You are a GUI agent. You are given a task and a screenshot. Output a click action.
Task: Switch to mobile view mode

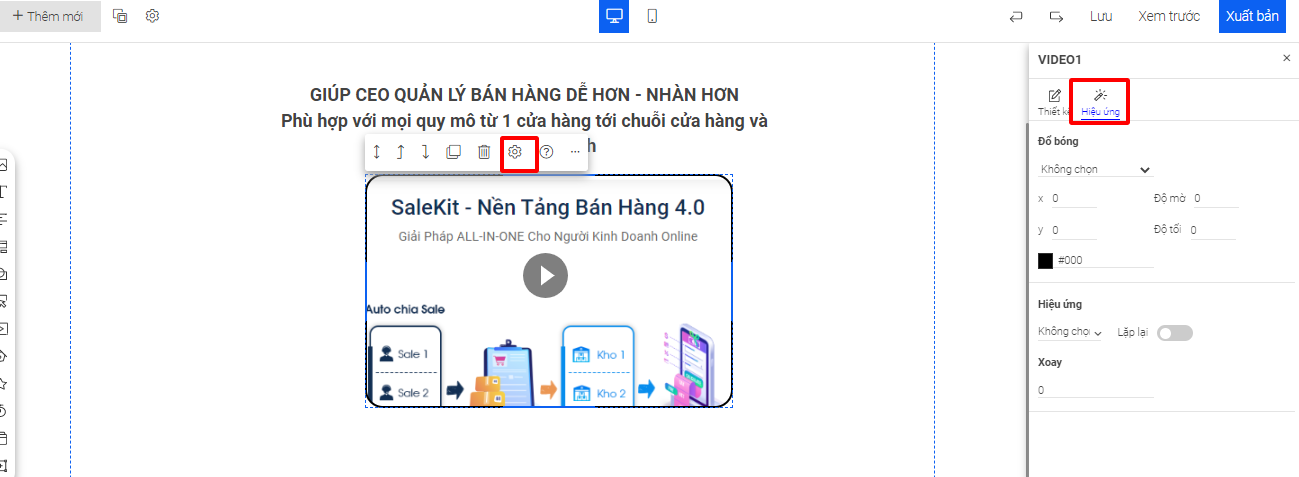(652, 16)
